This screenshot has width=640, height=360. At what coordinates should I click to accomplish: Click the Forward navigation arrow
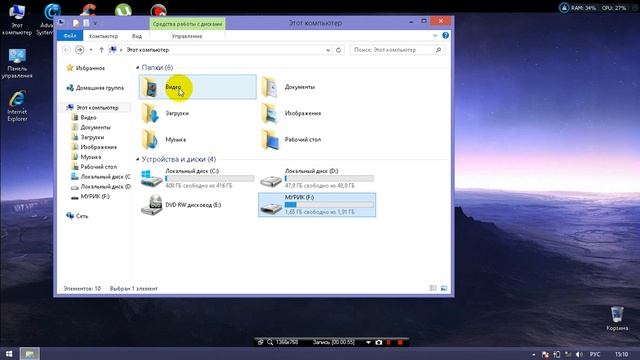coord(80,50)
